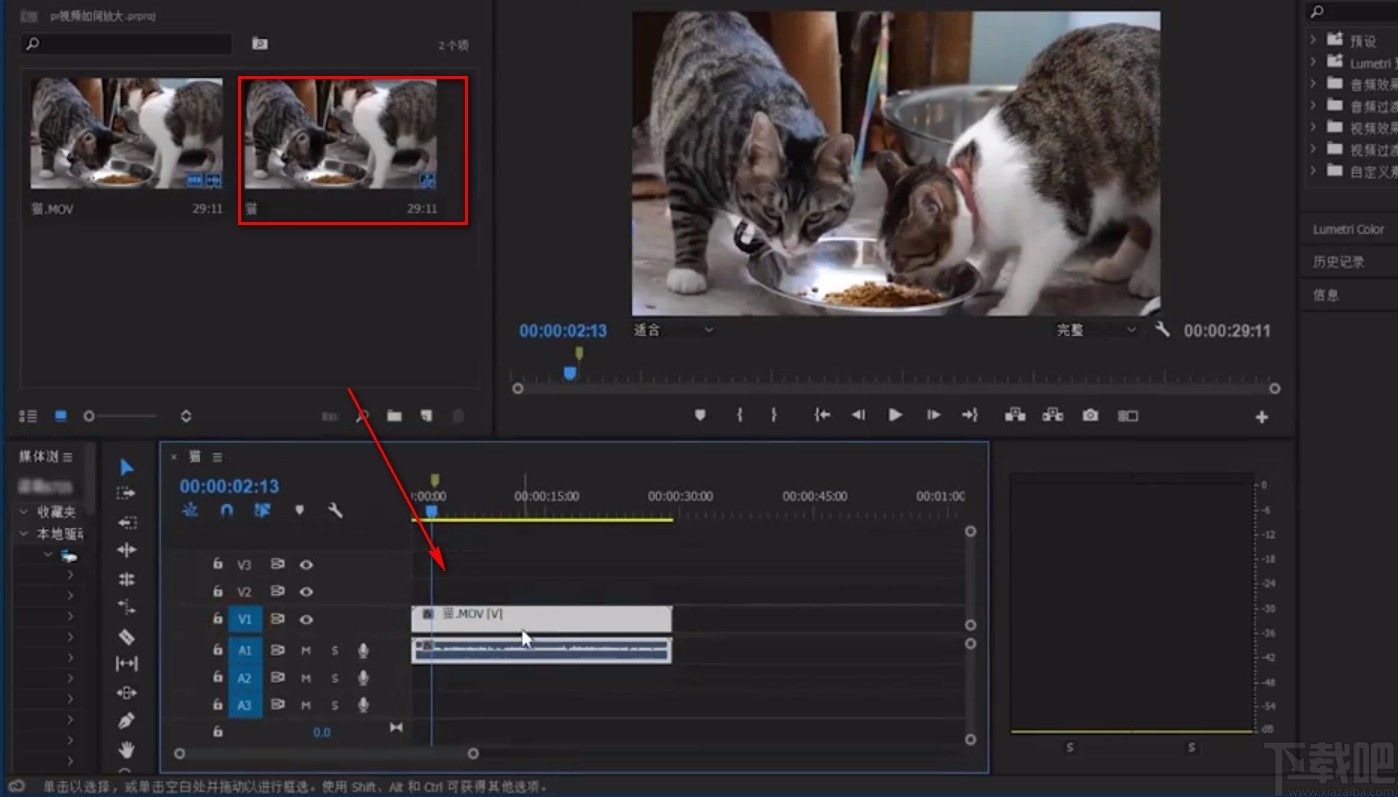Step back one frame

pos(858,415)
